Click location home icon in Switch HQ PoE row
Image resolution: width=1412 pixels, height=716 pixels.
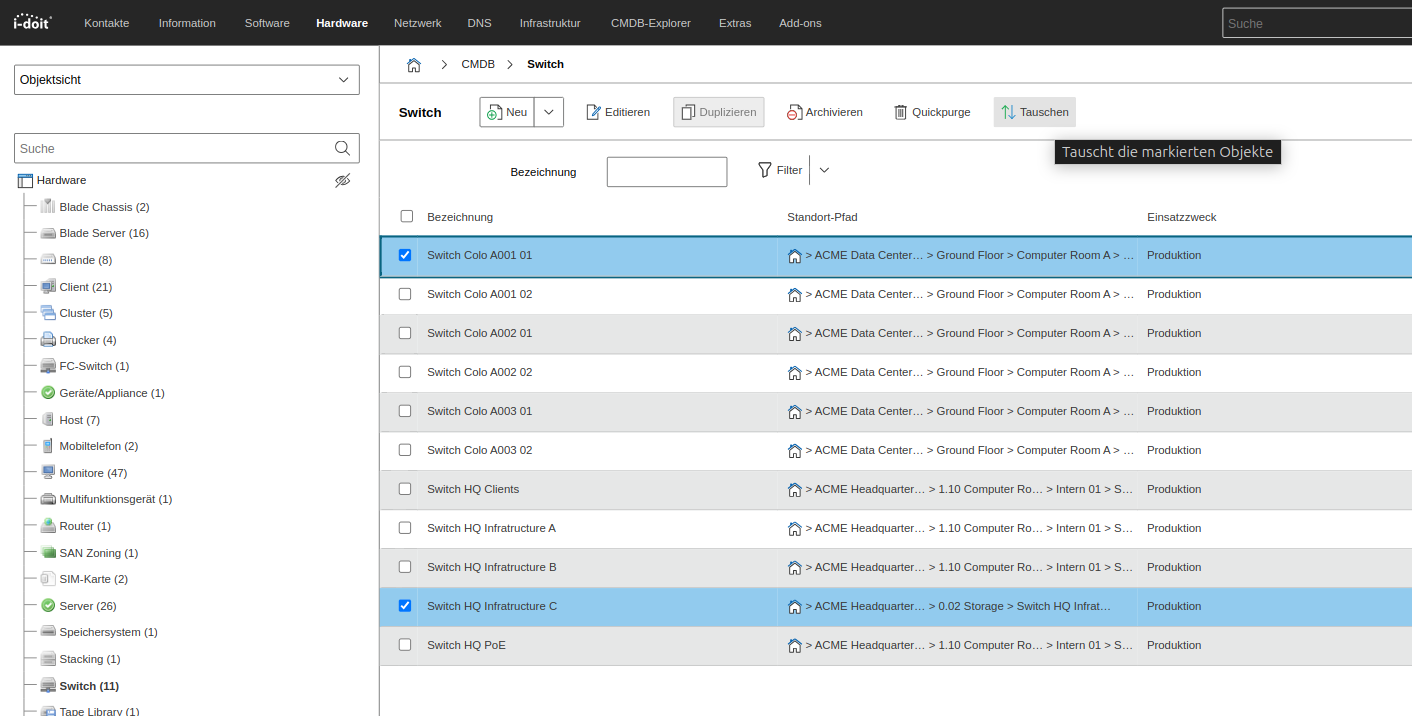[x=795, y=646]
